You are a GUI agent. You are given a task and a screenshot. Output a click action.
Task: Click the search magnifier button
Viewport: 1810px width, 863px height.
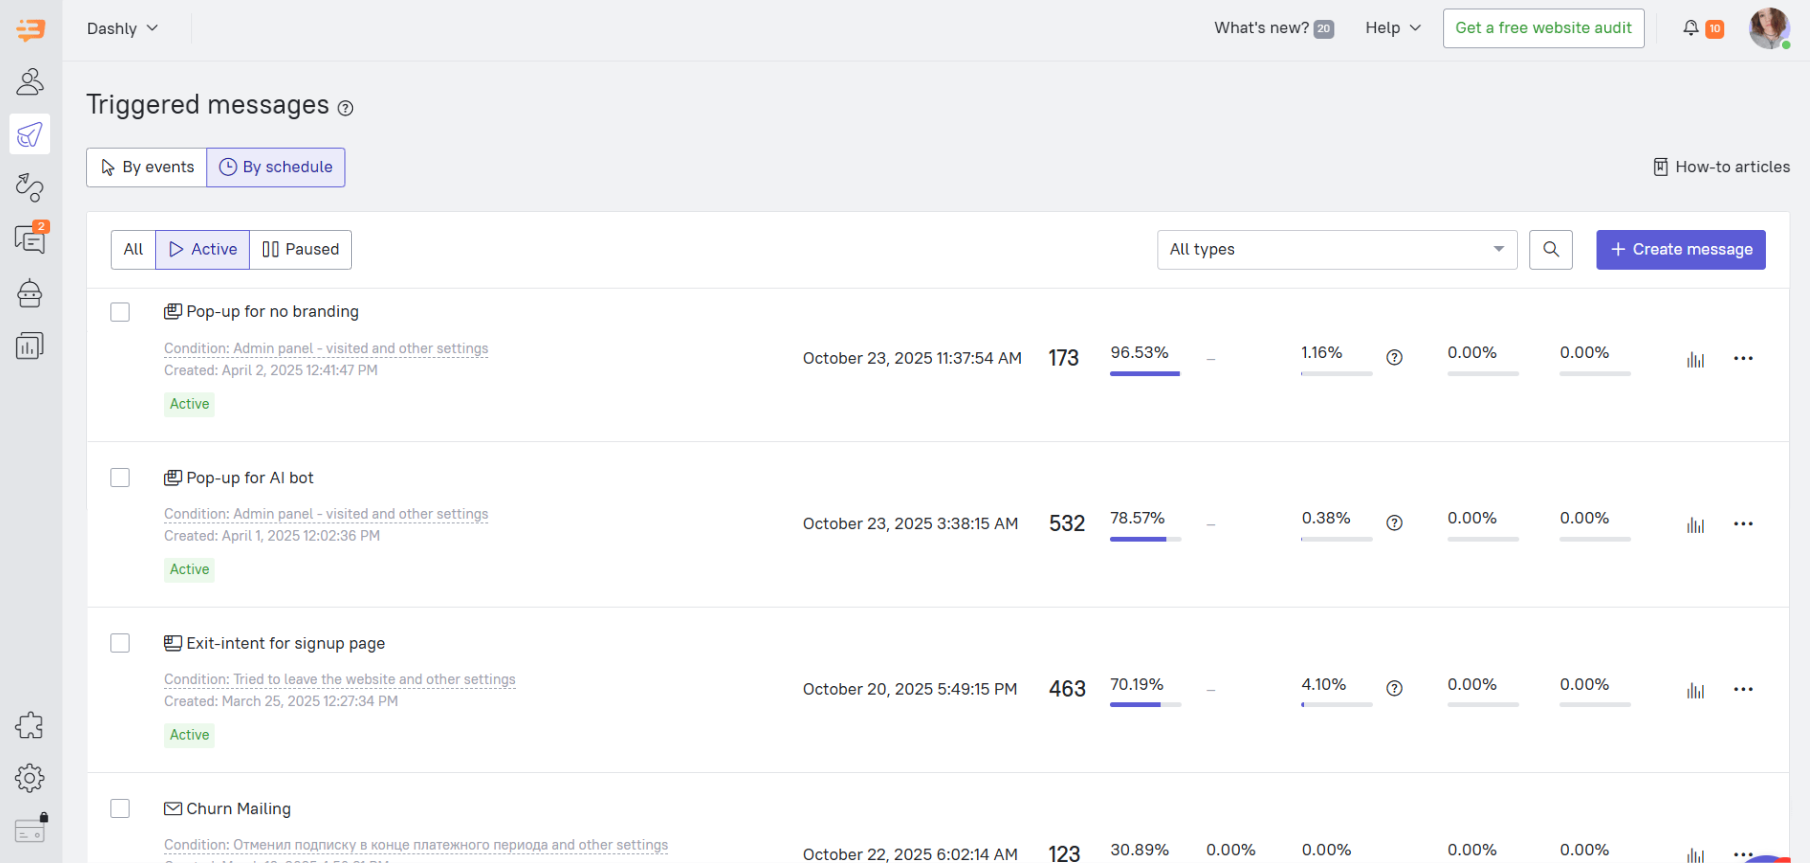pos(1550,249)
